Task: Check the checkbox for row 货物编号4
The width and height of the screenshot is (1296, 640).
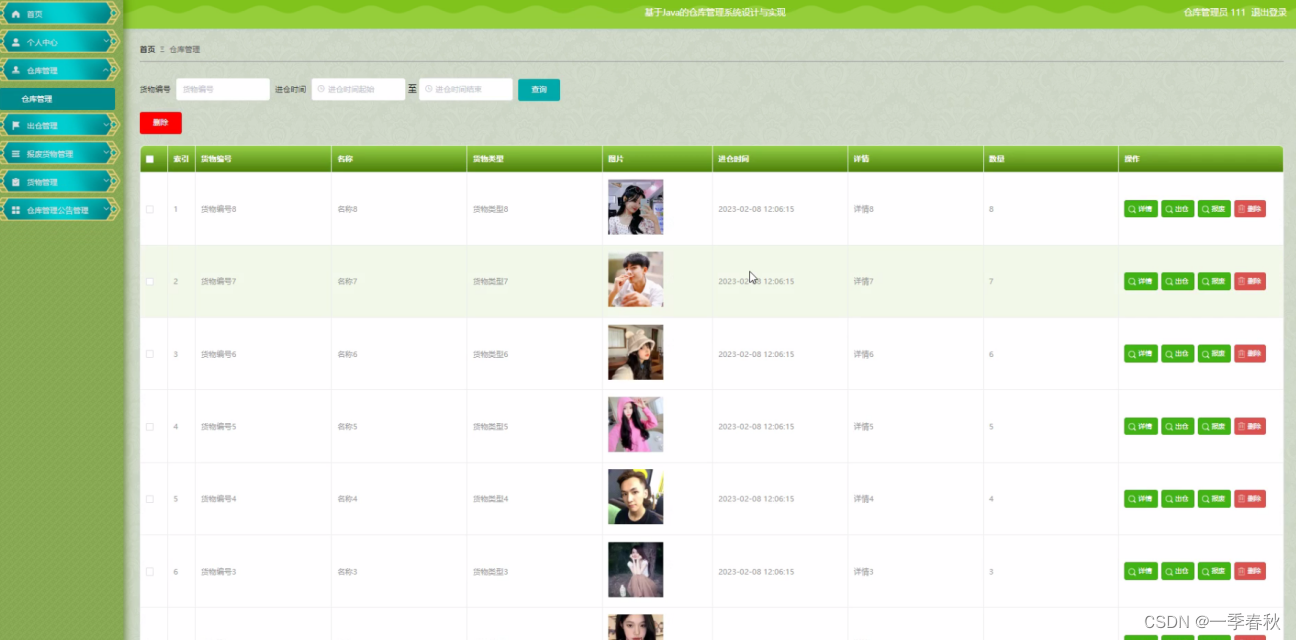Action: tap(150, 498)
